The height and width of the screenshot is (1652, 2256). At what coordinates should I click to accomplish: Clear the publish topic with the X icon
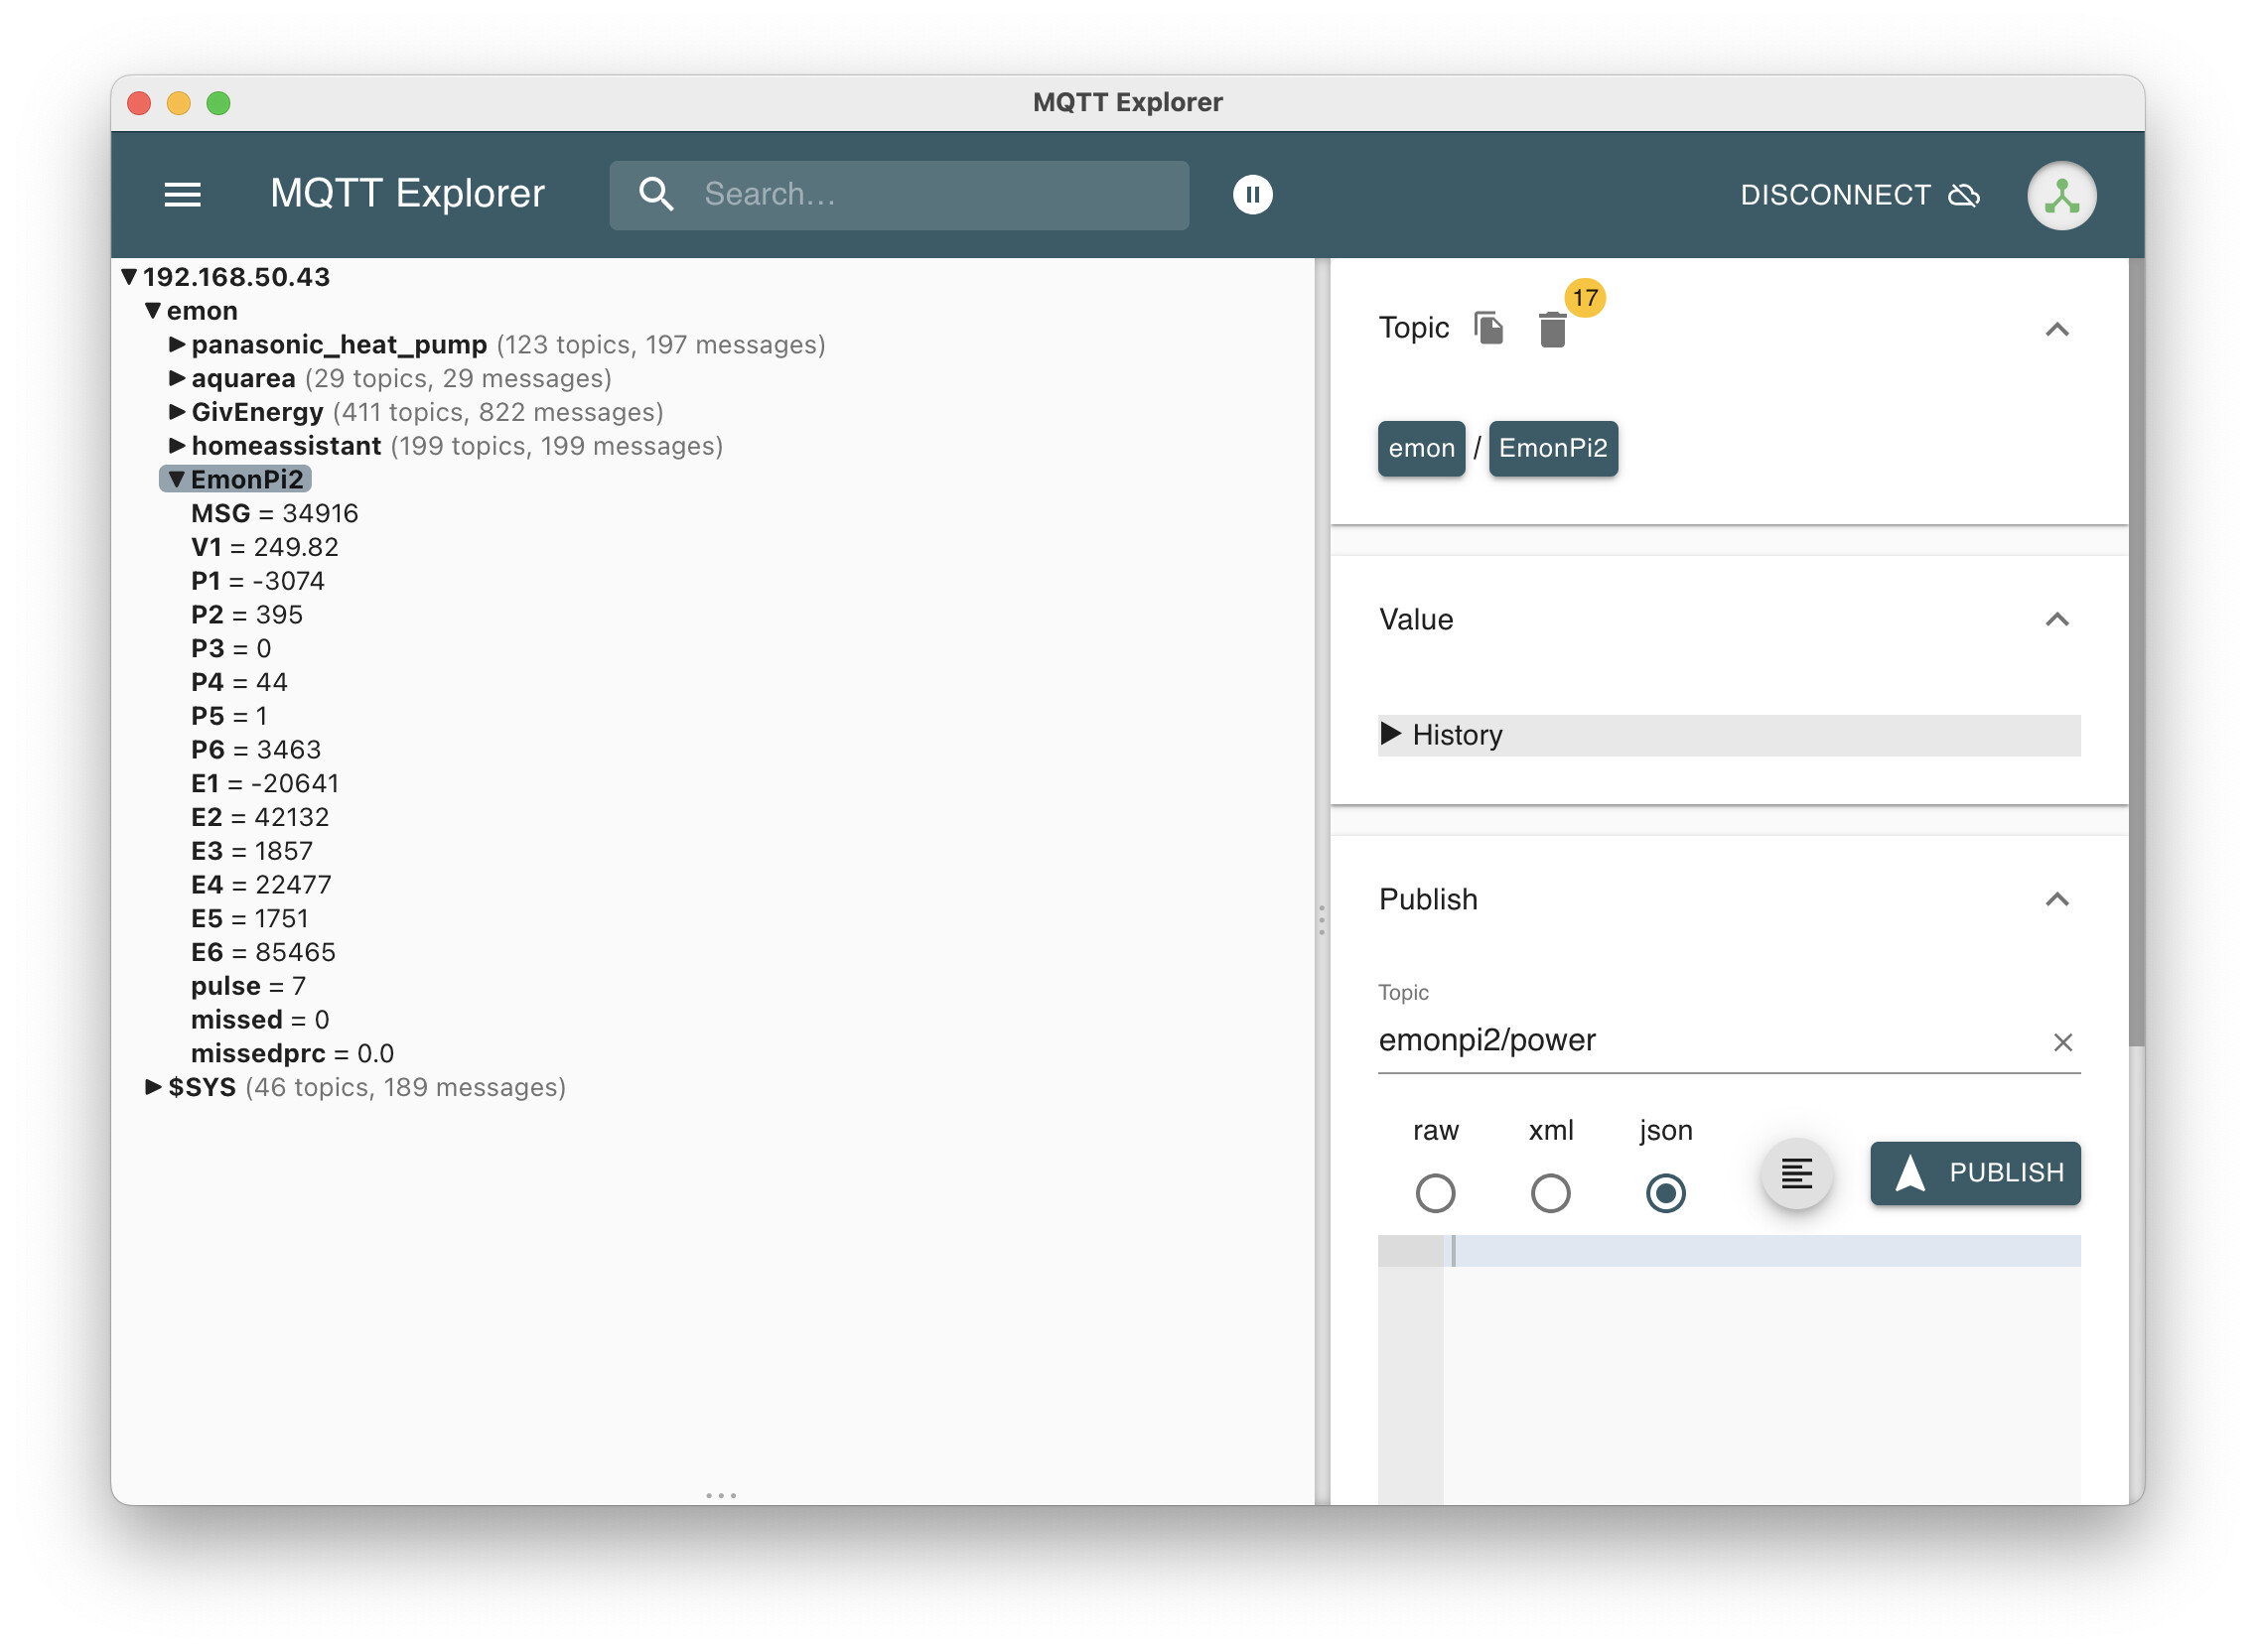click(2064, 1042)
